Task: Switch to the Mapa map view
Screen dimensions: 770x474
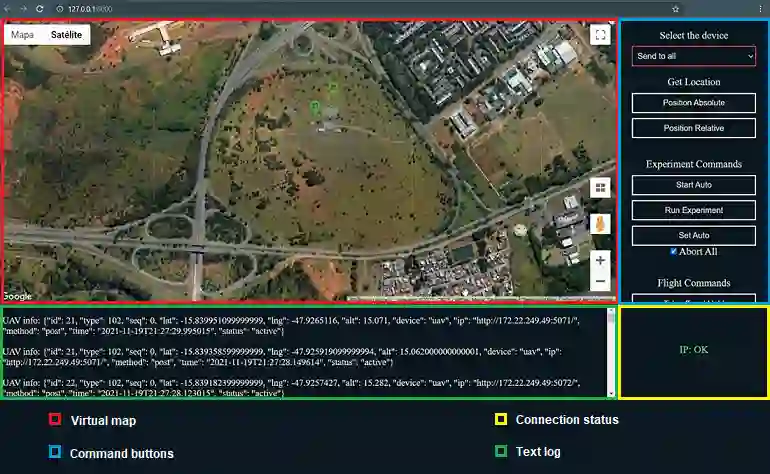Action: pyautogui.click(x=23, y=35)
